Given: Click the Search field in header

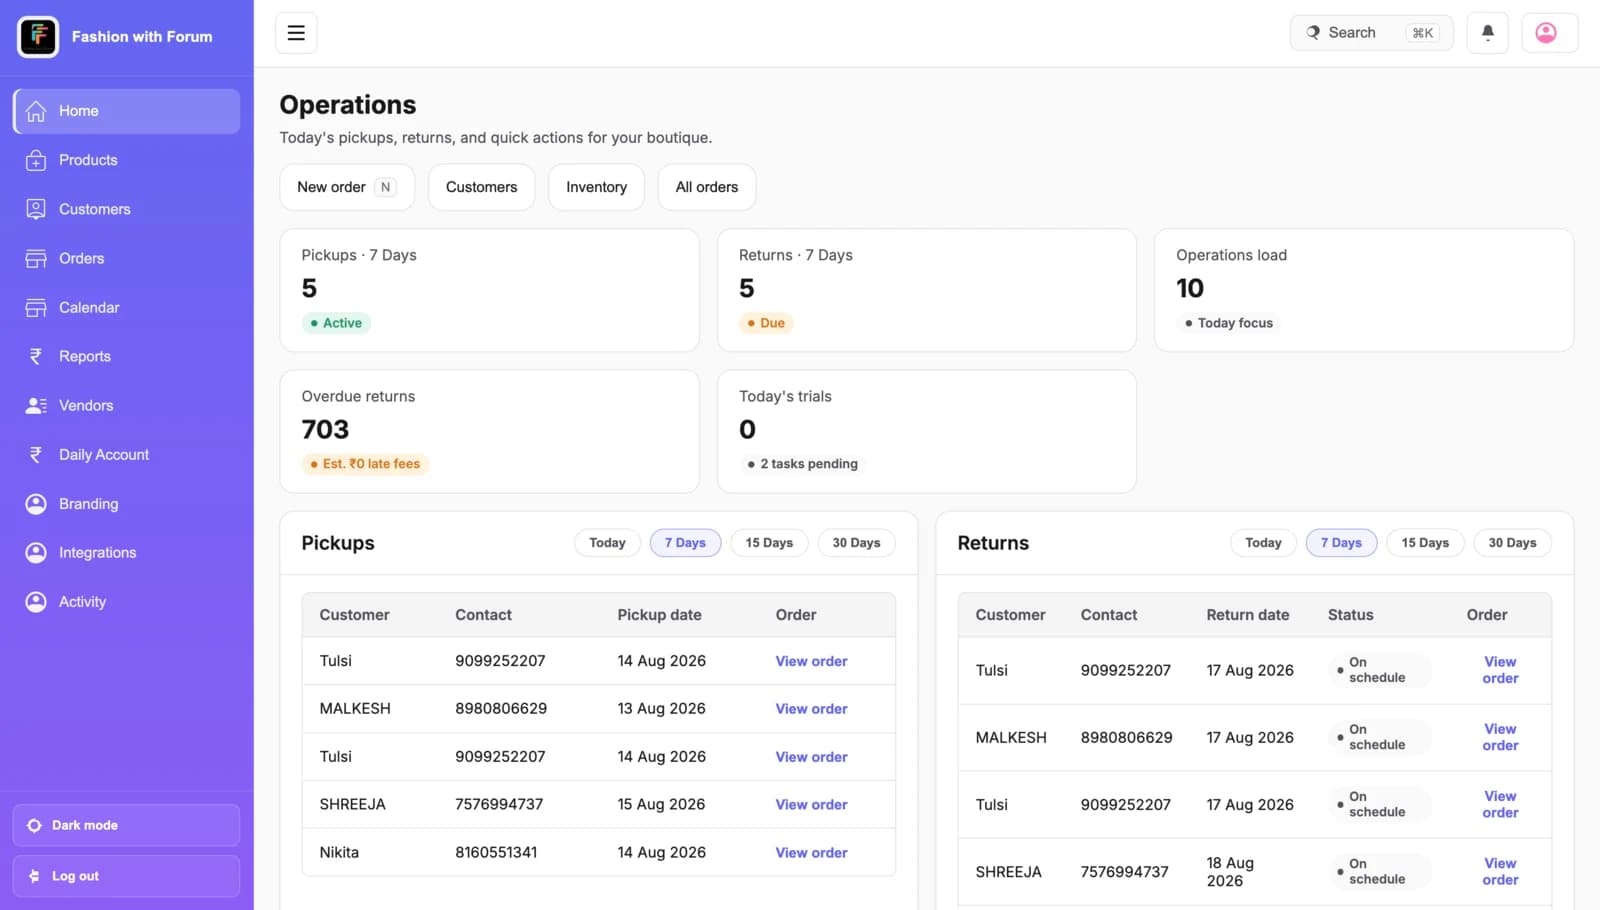Looking at the screenshot, I should 1371,33.
